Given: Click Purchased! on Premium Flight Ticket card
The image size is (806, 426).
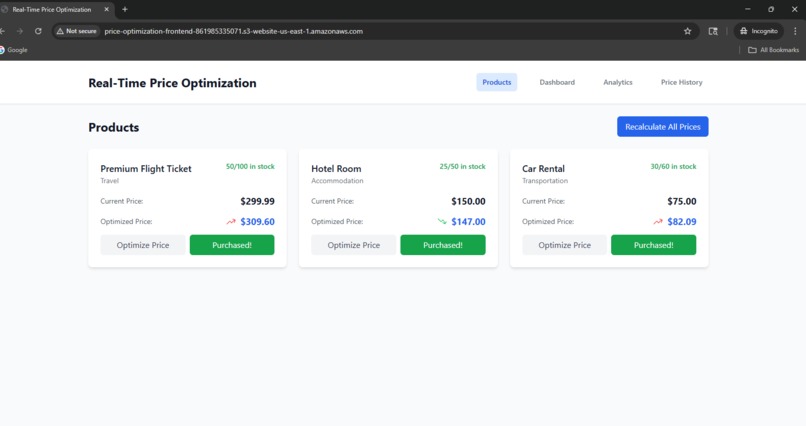Looking at the screenshot, I should tap(232, 245).
